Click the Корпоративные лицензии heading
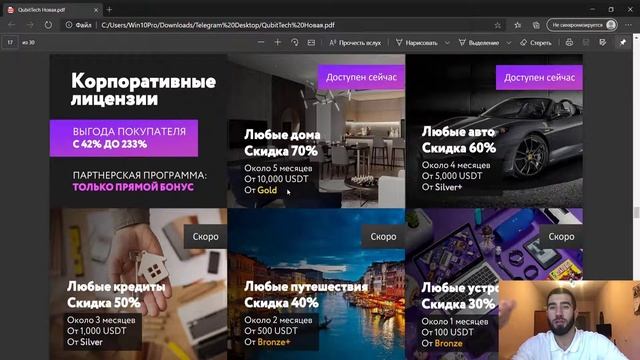The height and width of the screenshot is (360, 640). (x=143, y=90)
